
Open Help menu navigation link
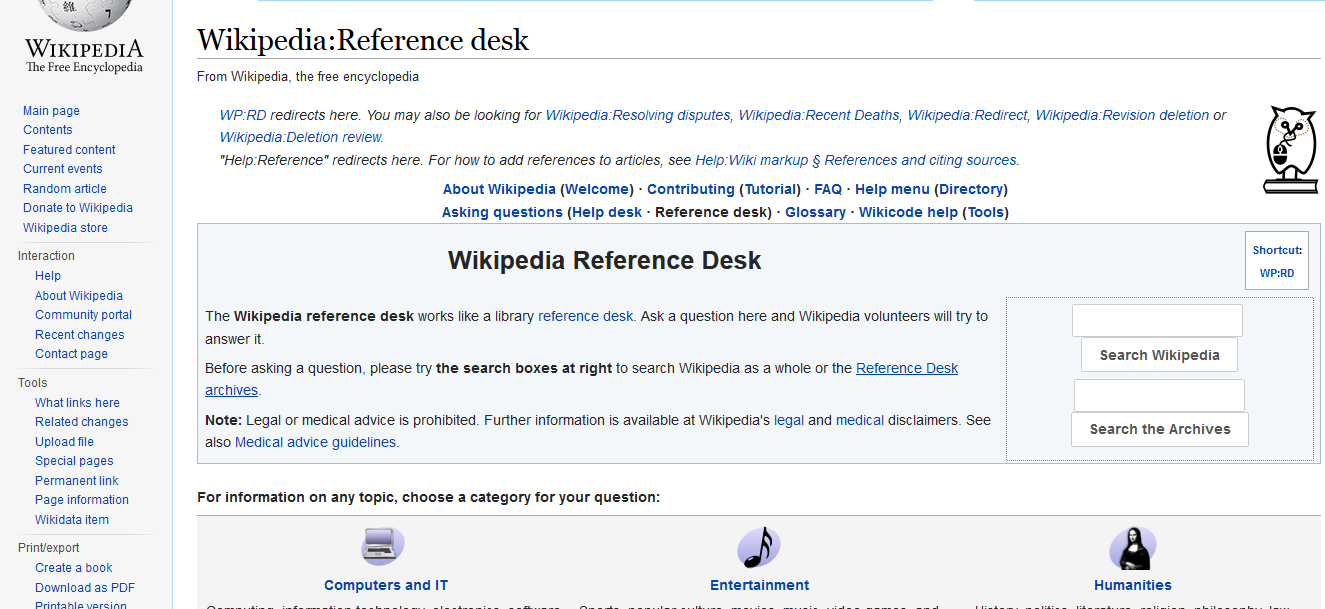point(892,189)
